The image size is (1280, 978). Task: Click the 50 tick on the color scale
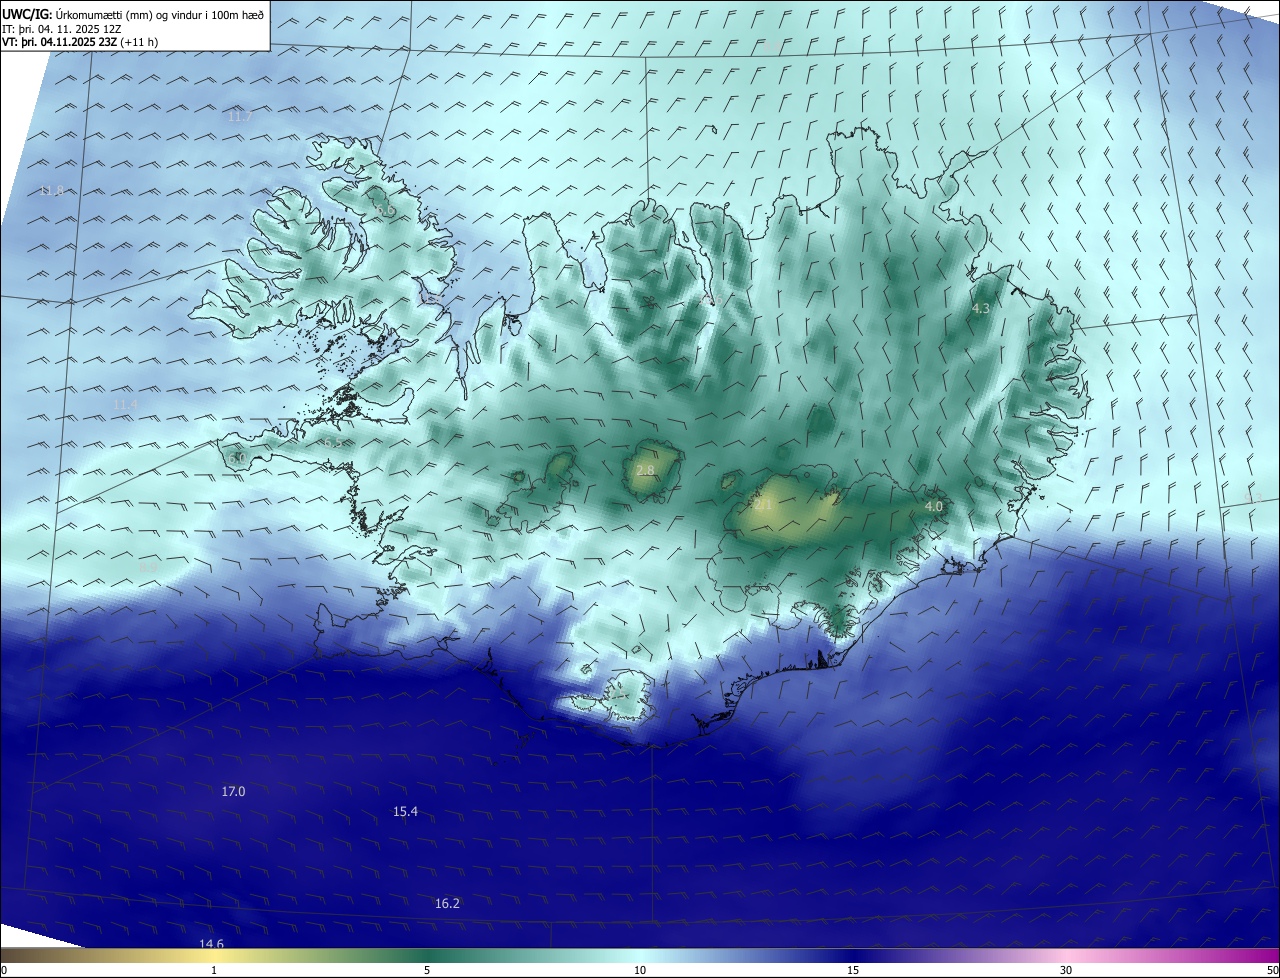coord(1272,970)
